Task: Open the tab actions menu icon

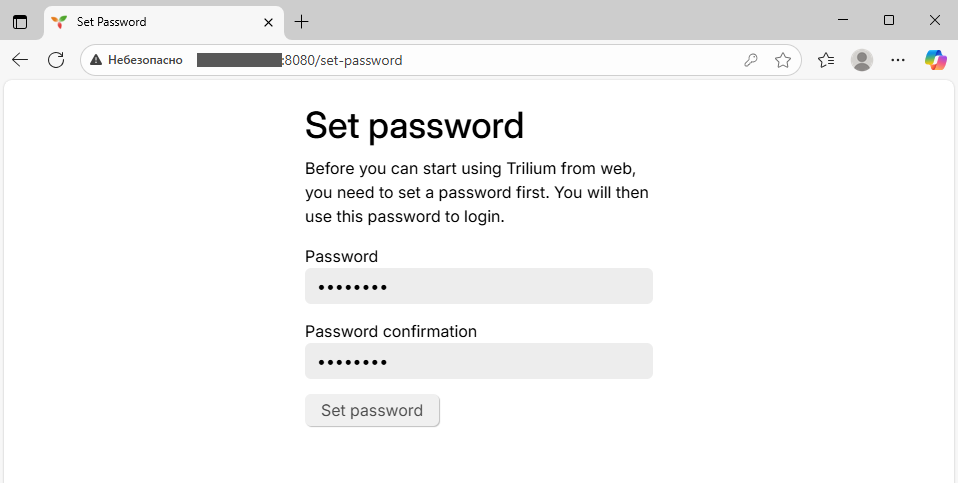Action: tap(20, 21)
